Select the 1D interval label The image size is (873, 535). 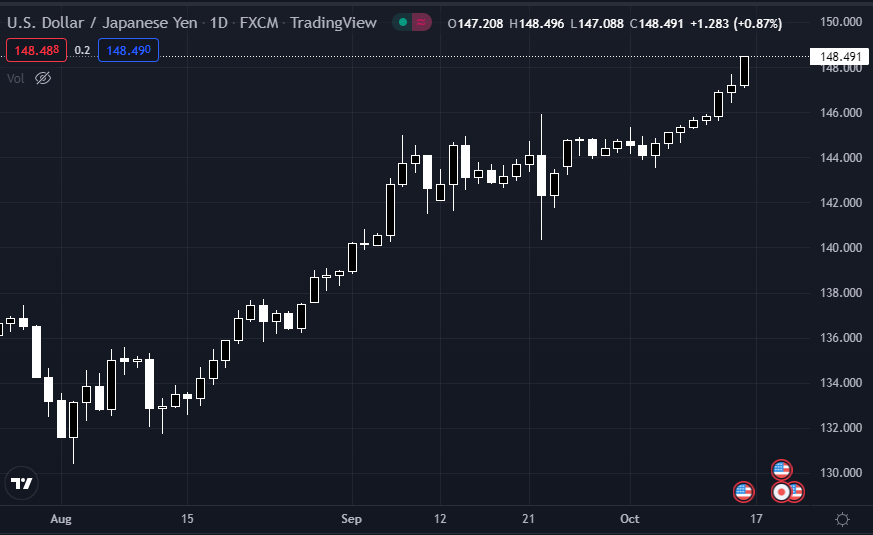pyautogui.click(x=219, y=23)
